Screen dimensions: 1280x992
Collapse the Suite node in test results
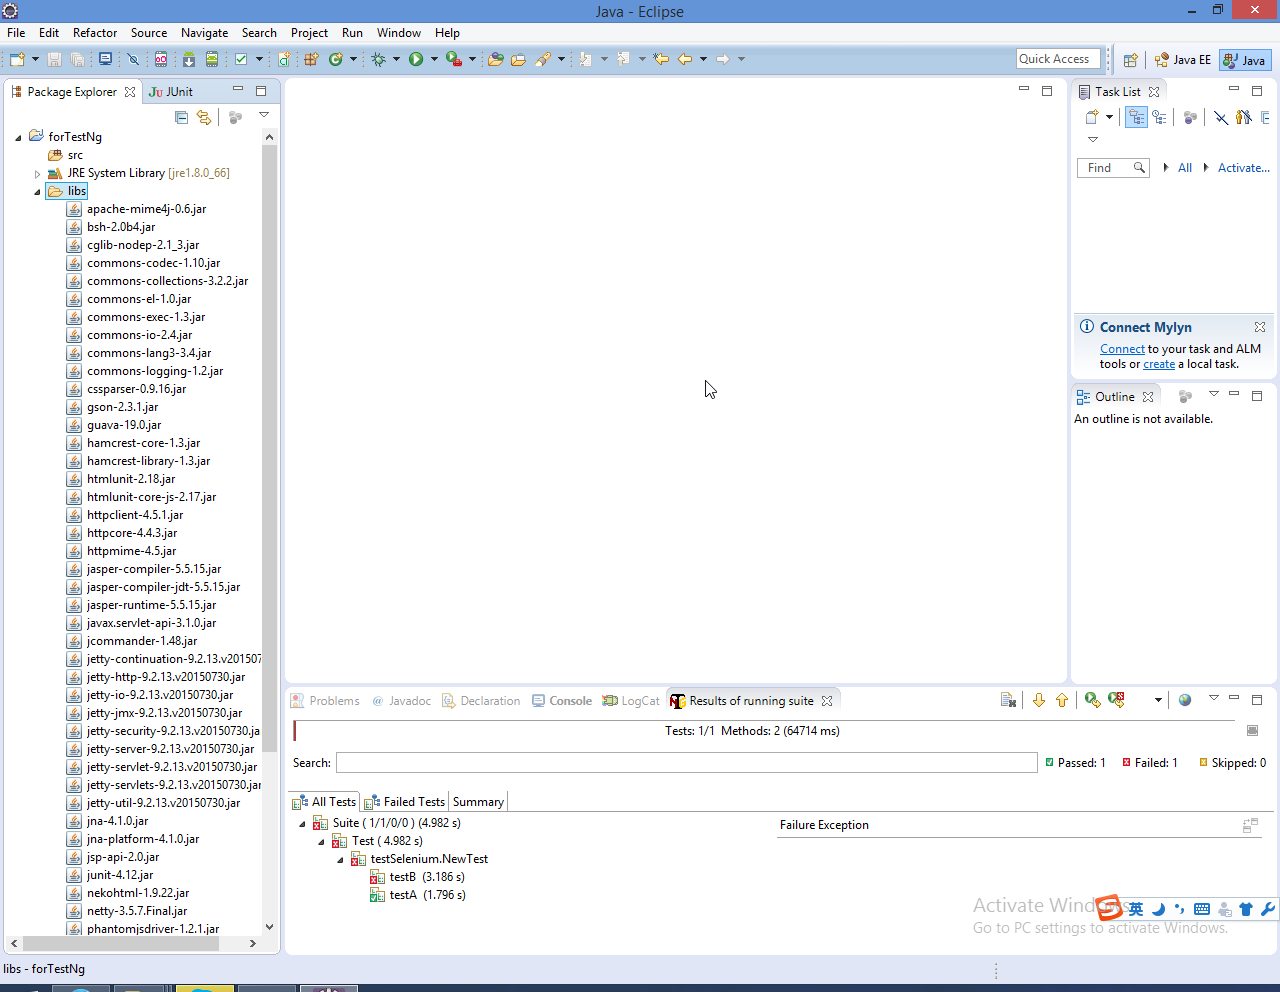(x=302, y=823)
